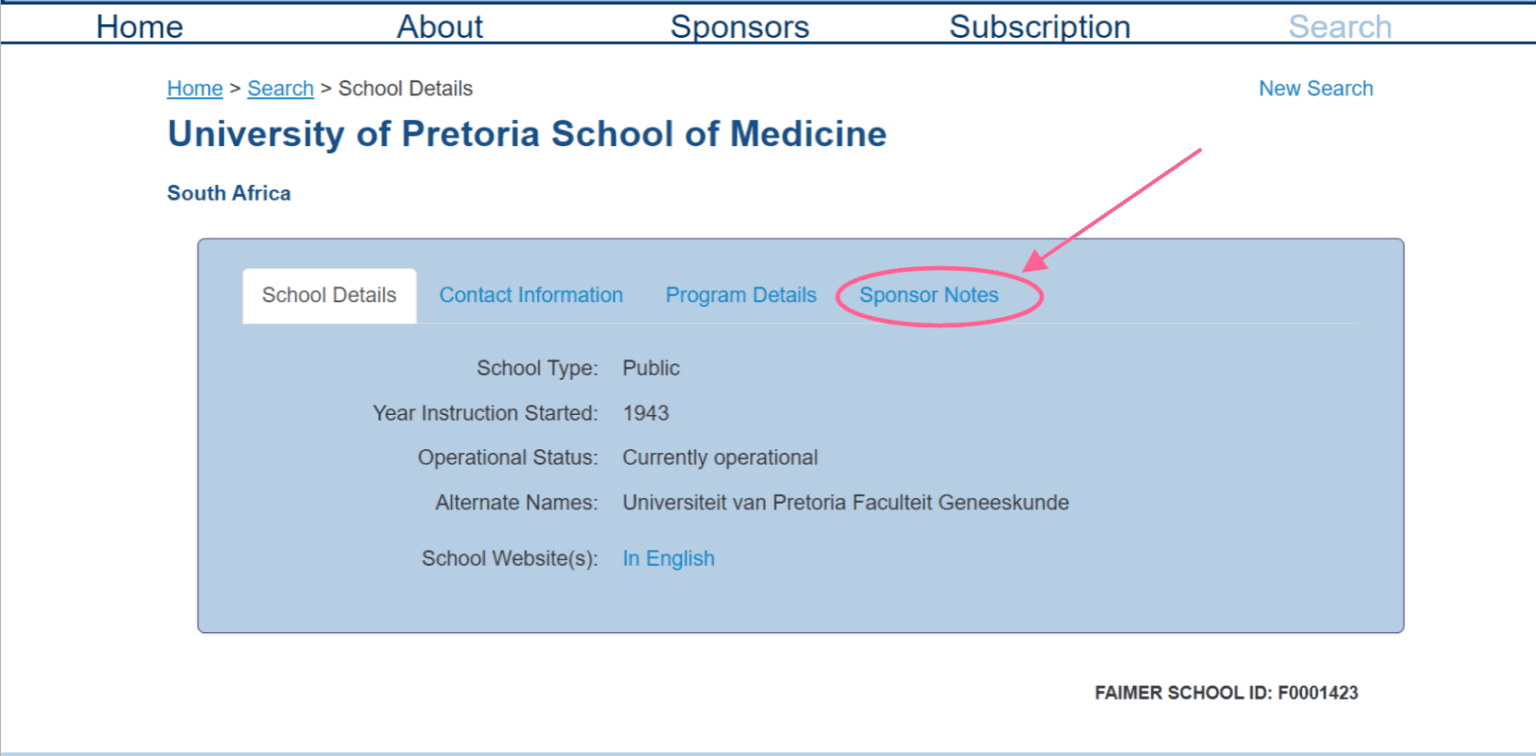
Task: Click the School Details breadcrumb text
Action: tap(406, 88)
